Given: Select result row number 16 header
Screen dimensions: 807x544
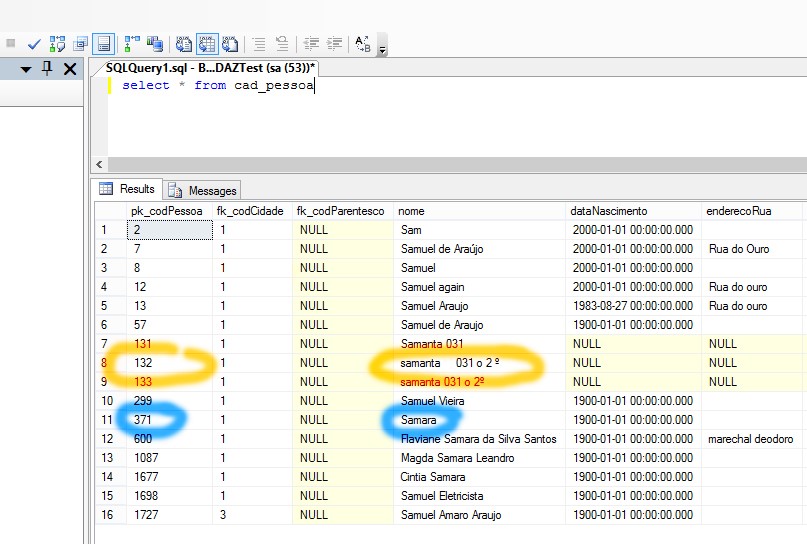Looking at the screenshot, I should pyautogui.click(x=111, y=515).
